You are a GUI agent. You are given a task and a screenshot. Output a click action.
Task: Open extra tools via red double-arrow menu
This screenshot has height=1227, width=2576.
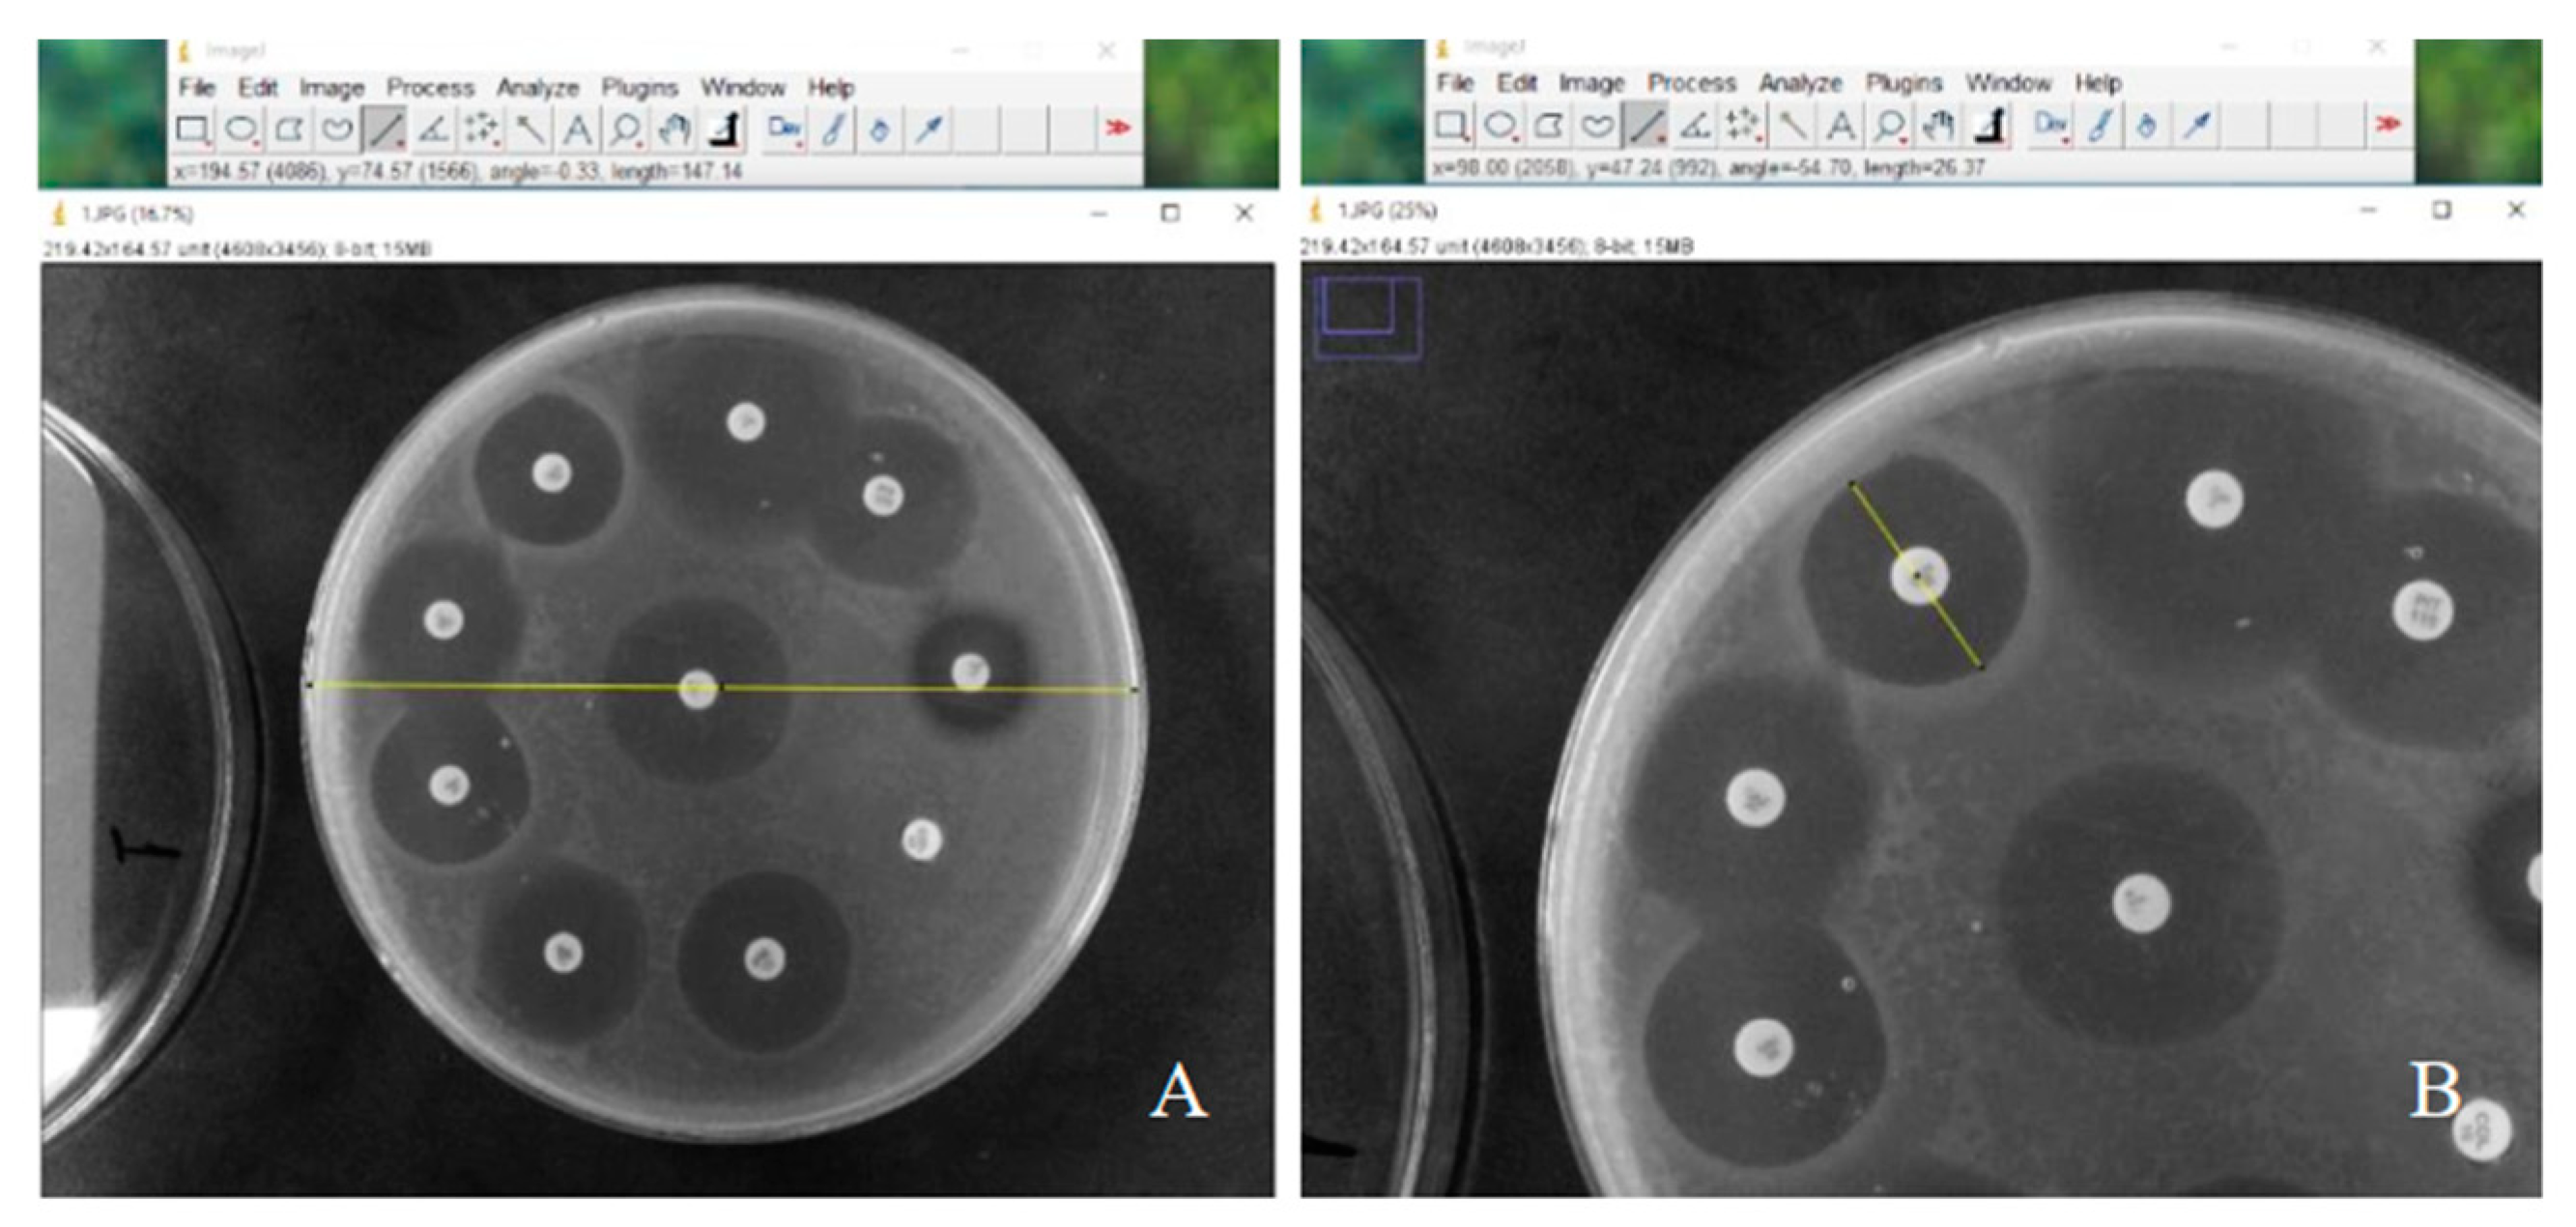click(1120, 127)
